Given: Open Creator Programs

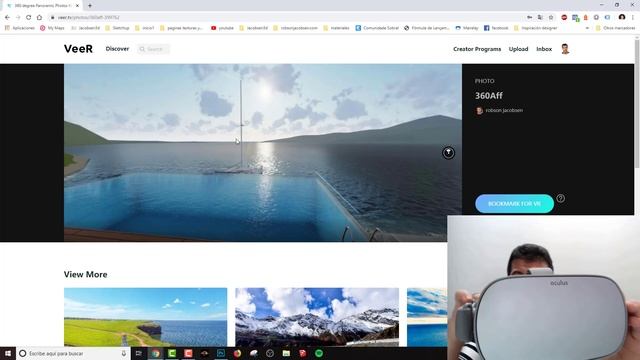Looking at the screenshot, I should coord(477,49).
